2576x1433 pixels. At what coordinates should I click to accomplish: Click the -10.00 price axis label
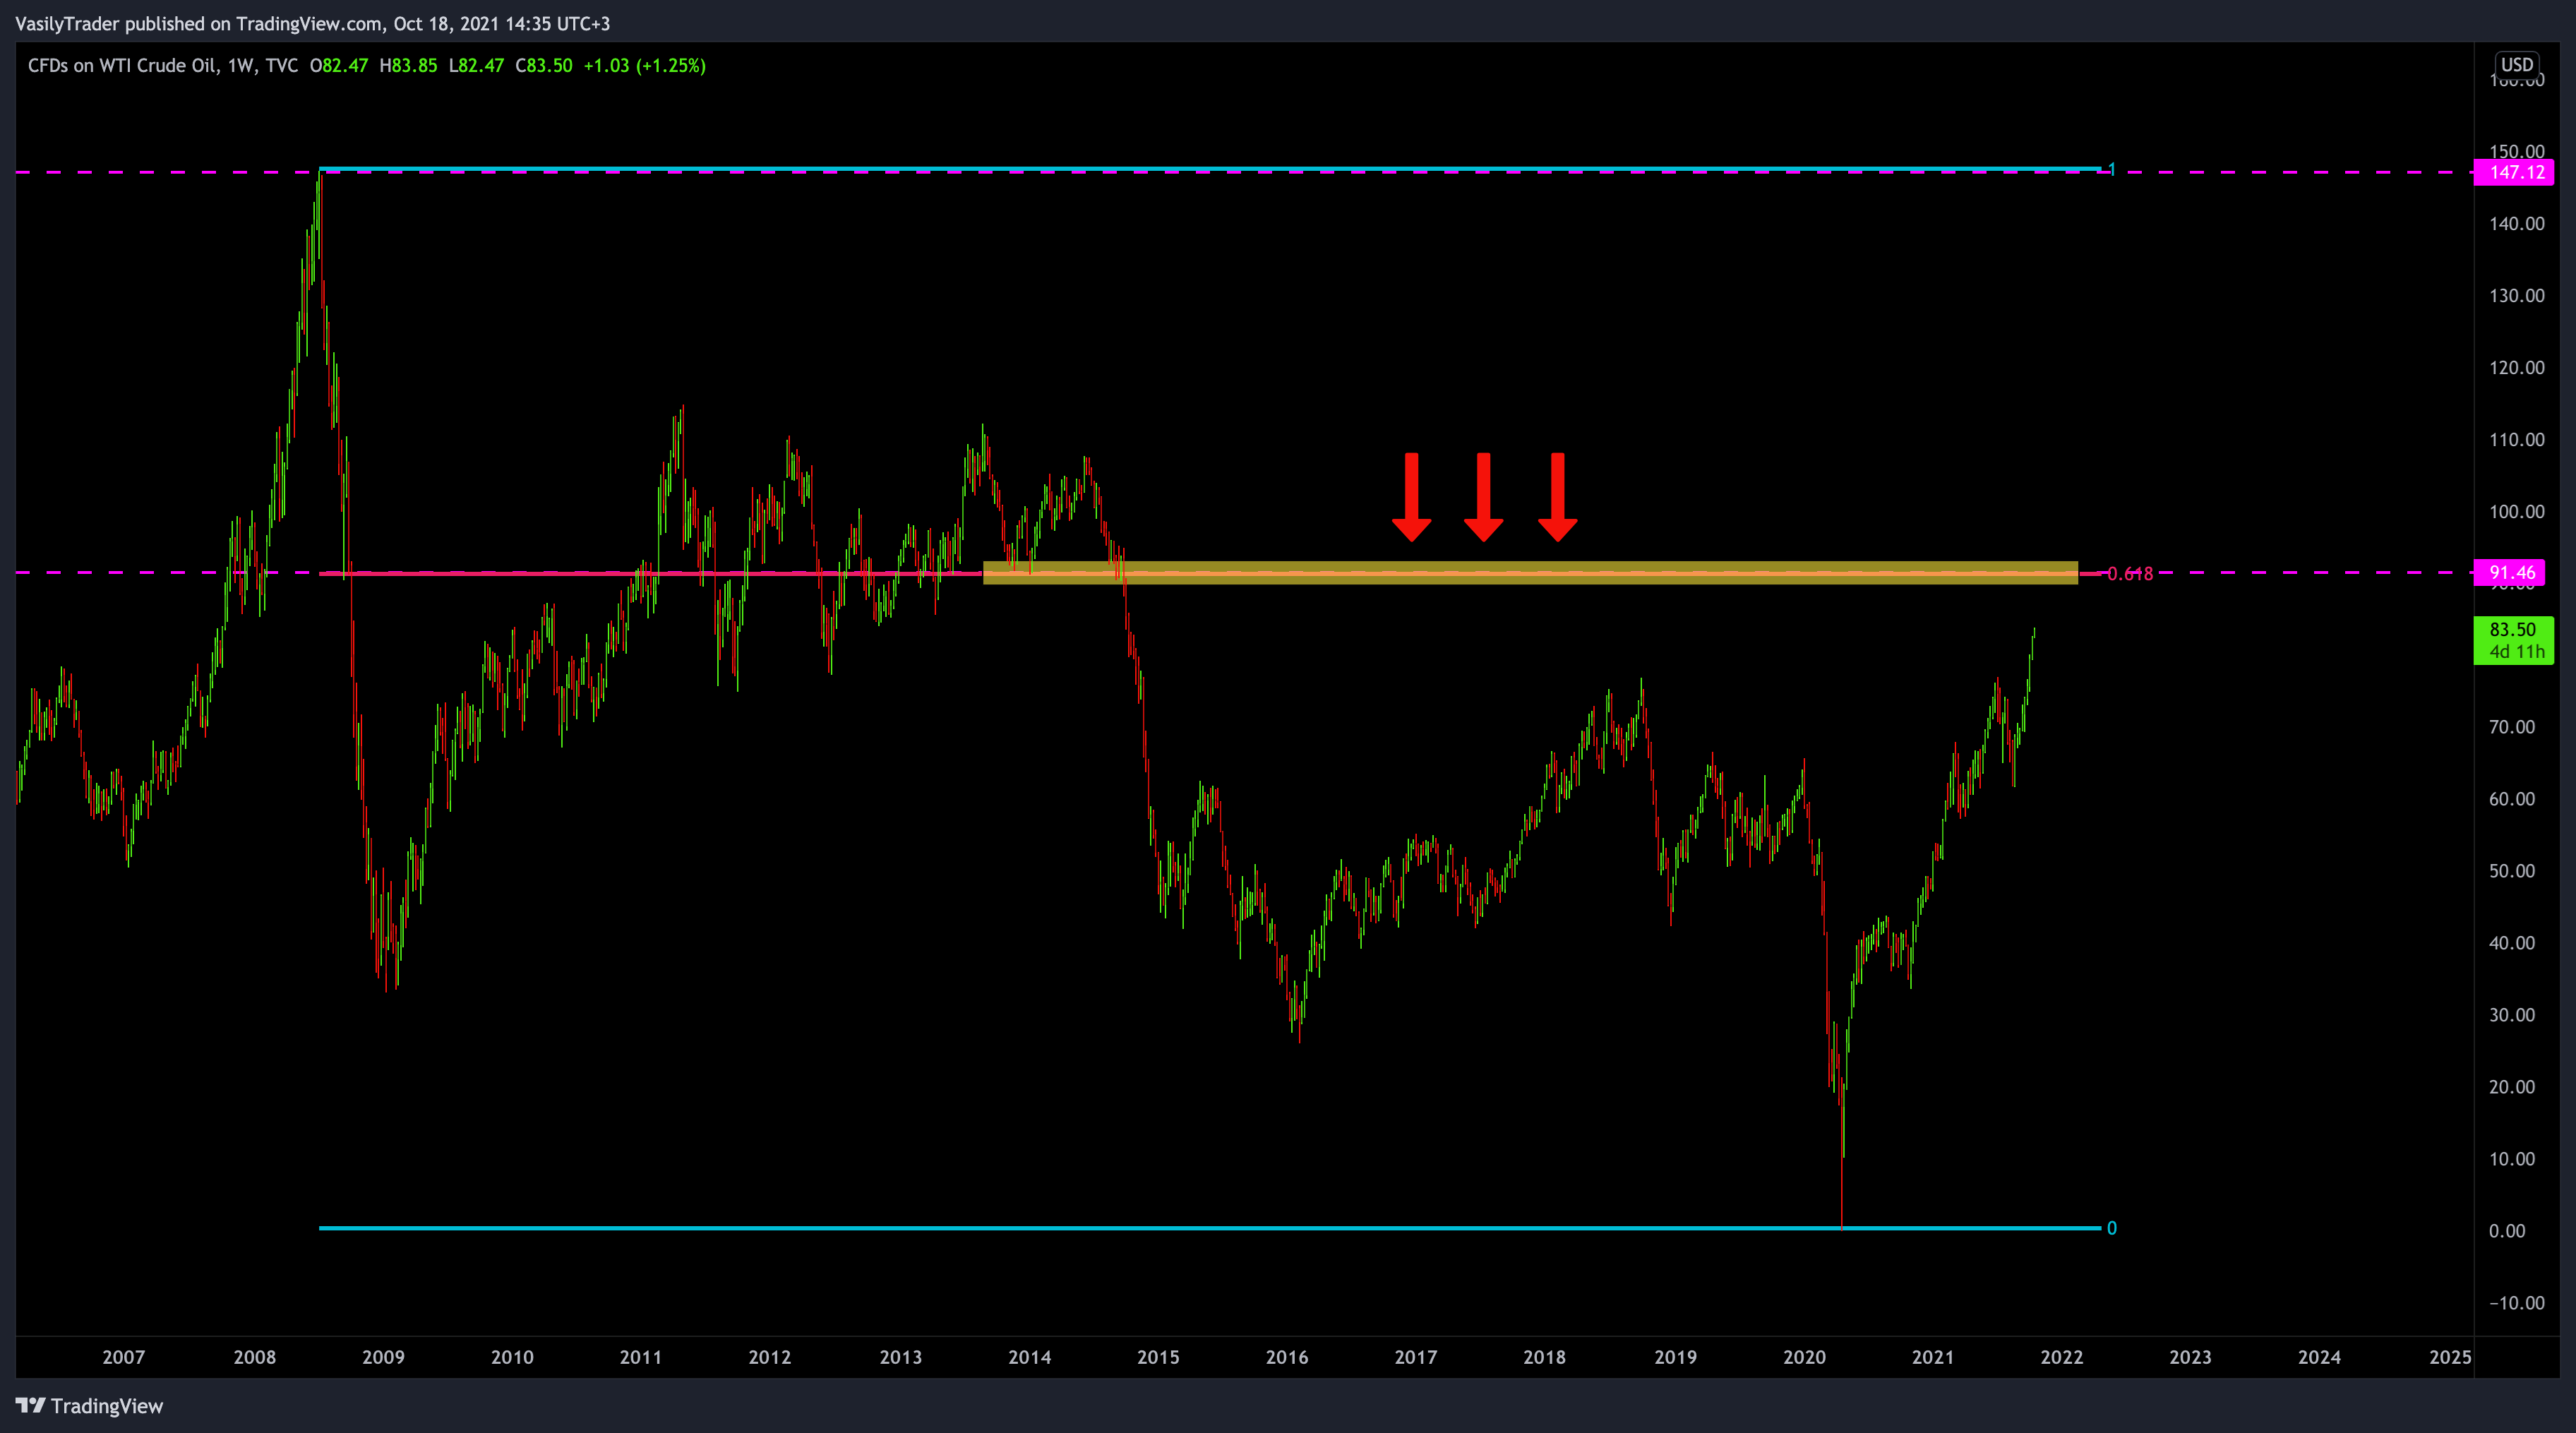[x=2517, y=1303]
